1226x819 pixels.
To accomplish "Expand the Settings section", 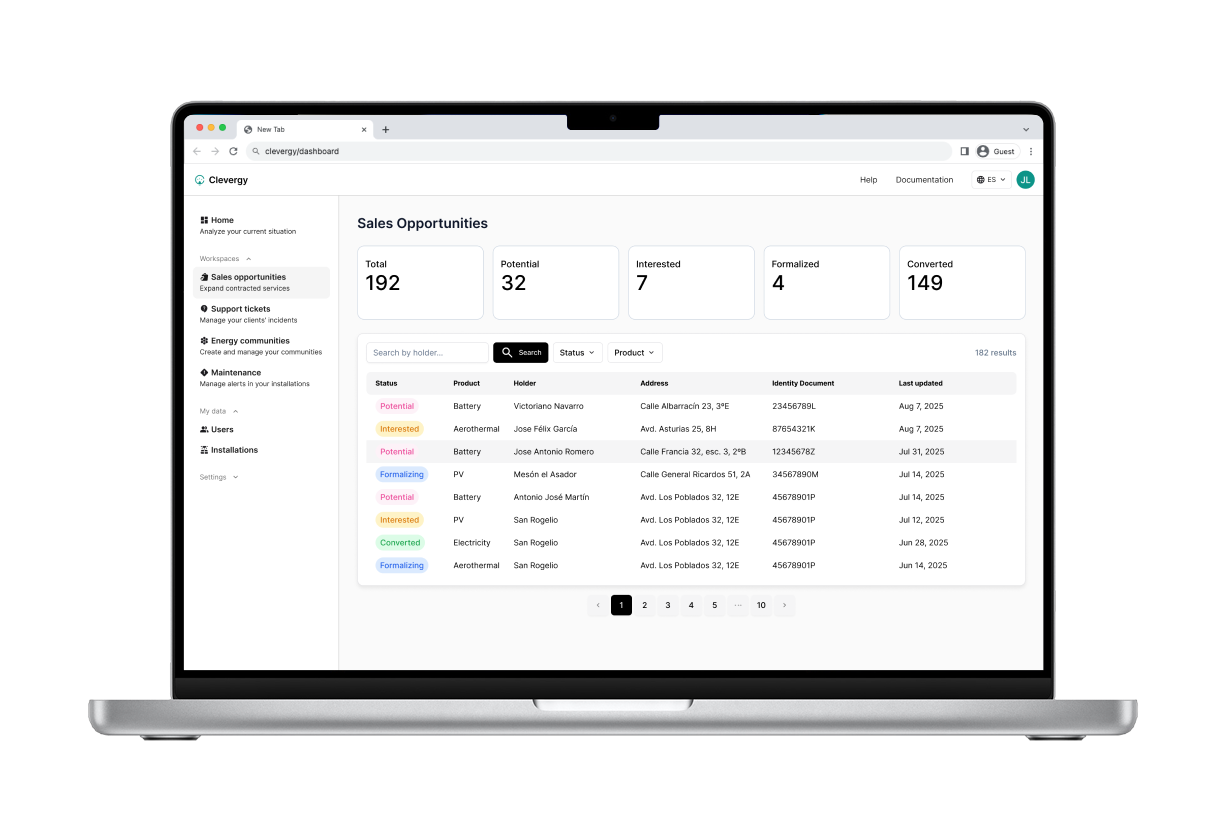I will pyautogui.click(x=219, y=477).
